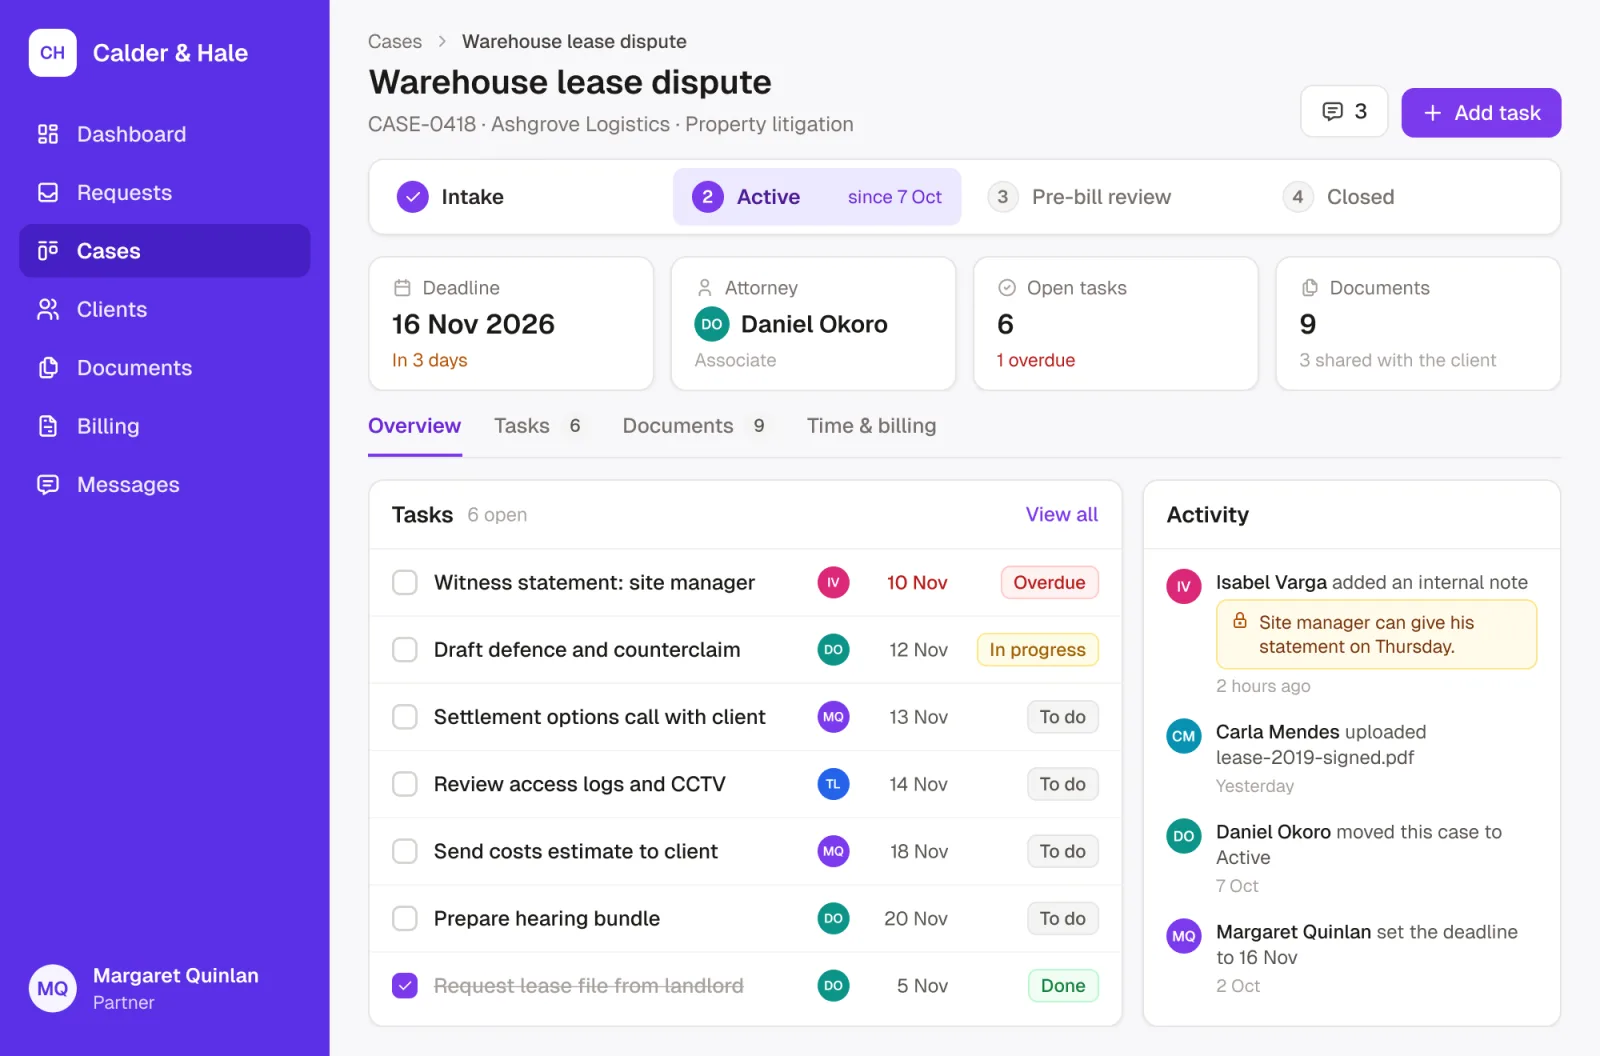The height and width of the screenshot is (1056, 1600).
Task: Click the Cases breadcrumb link
Action: pos(395,41)
